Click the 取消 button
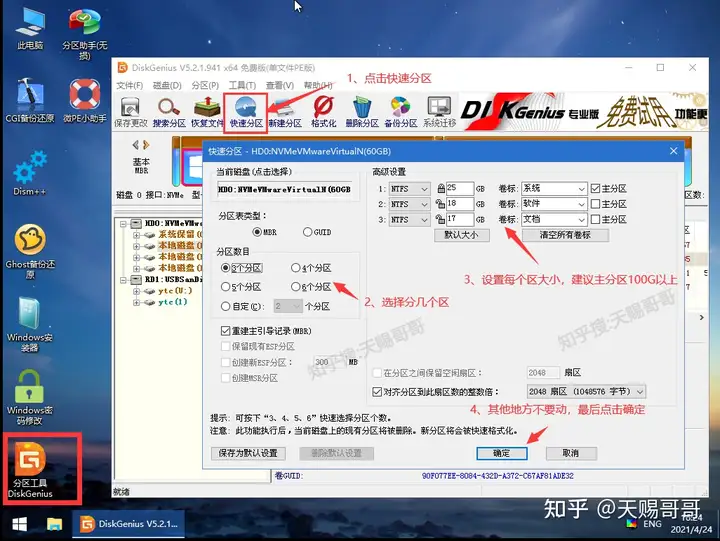 [x=571, y=453]
